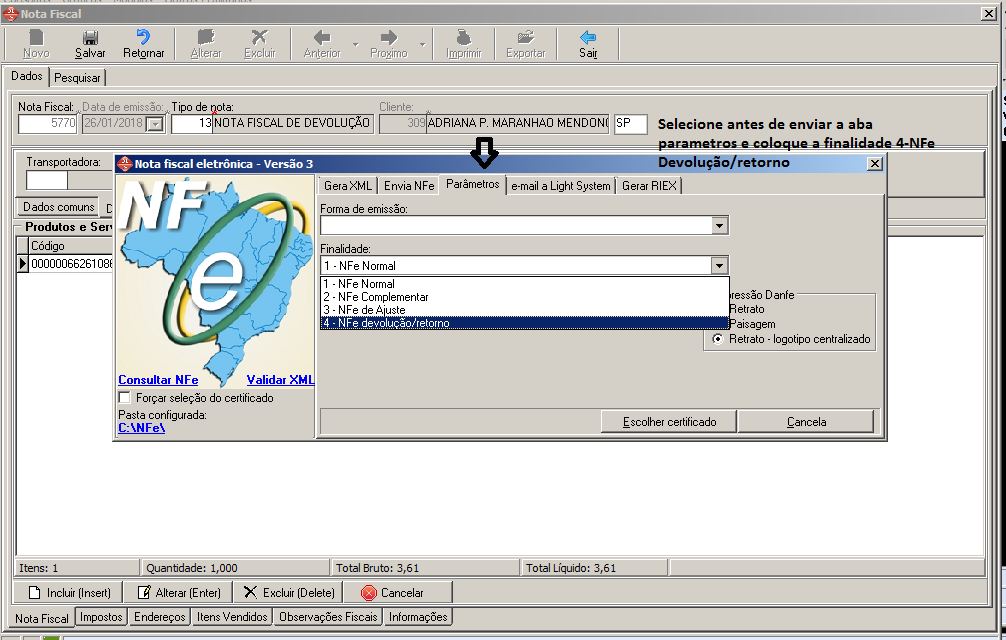The height and width of the screenshot is (640, 1006).
Task: Open the Gera XML tab
Action: coord(348,186)
